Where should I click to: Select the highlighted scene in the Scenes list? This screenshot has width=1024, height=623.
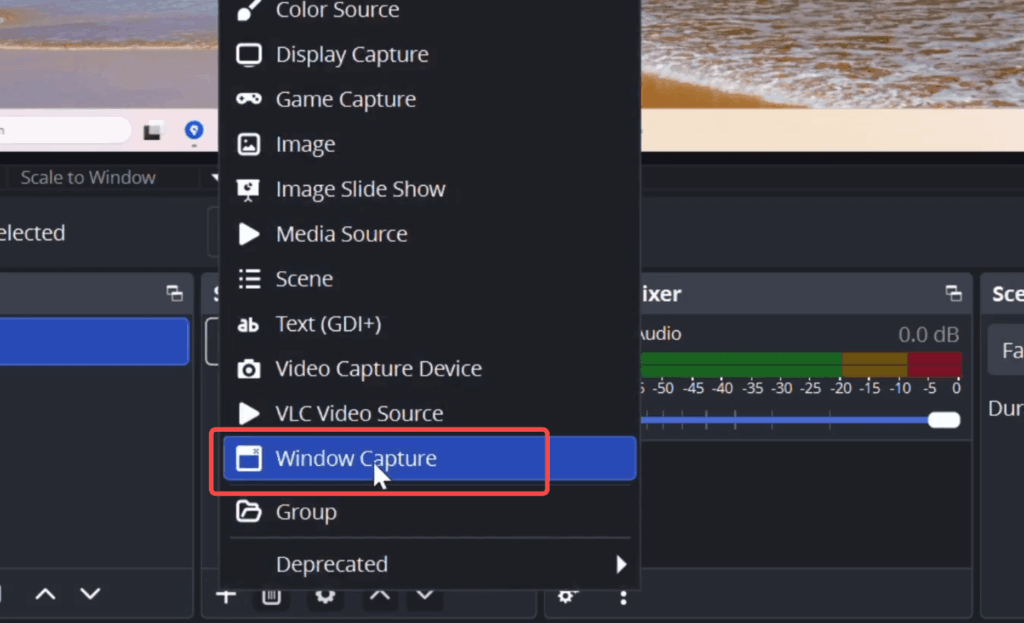click(93, 342)
